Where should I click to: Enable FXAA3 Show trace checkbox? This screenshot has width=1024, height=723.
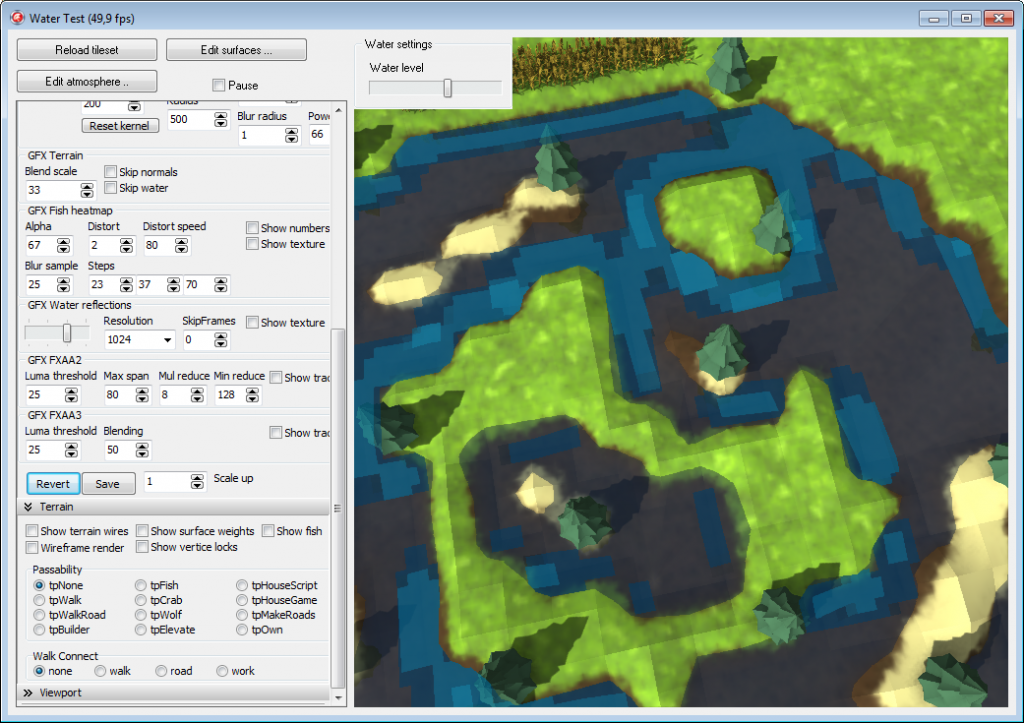(x=276, y=432)
